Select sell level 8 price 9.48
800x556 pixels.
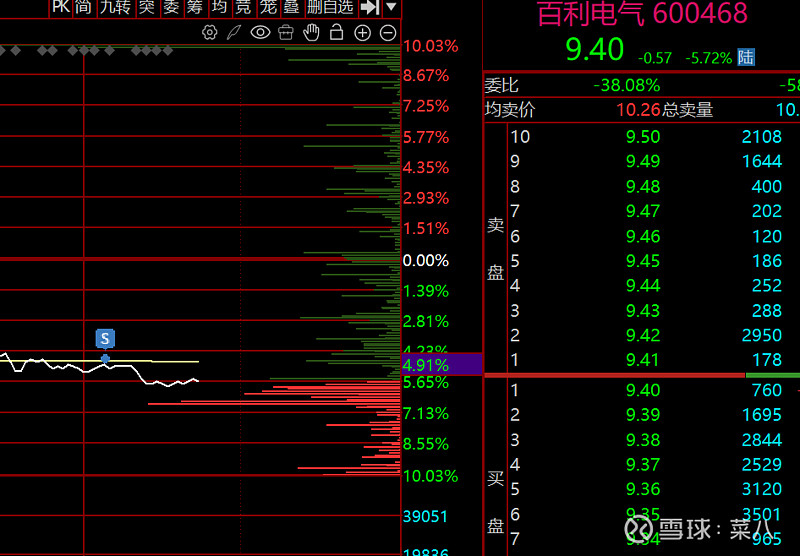[x=643, y=186]
